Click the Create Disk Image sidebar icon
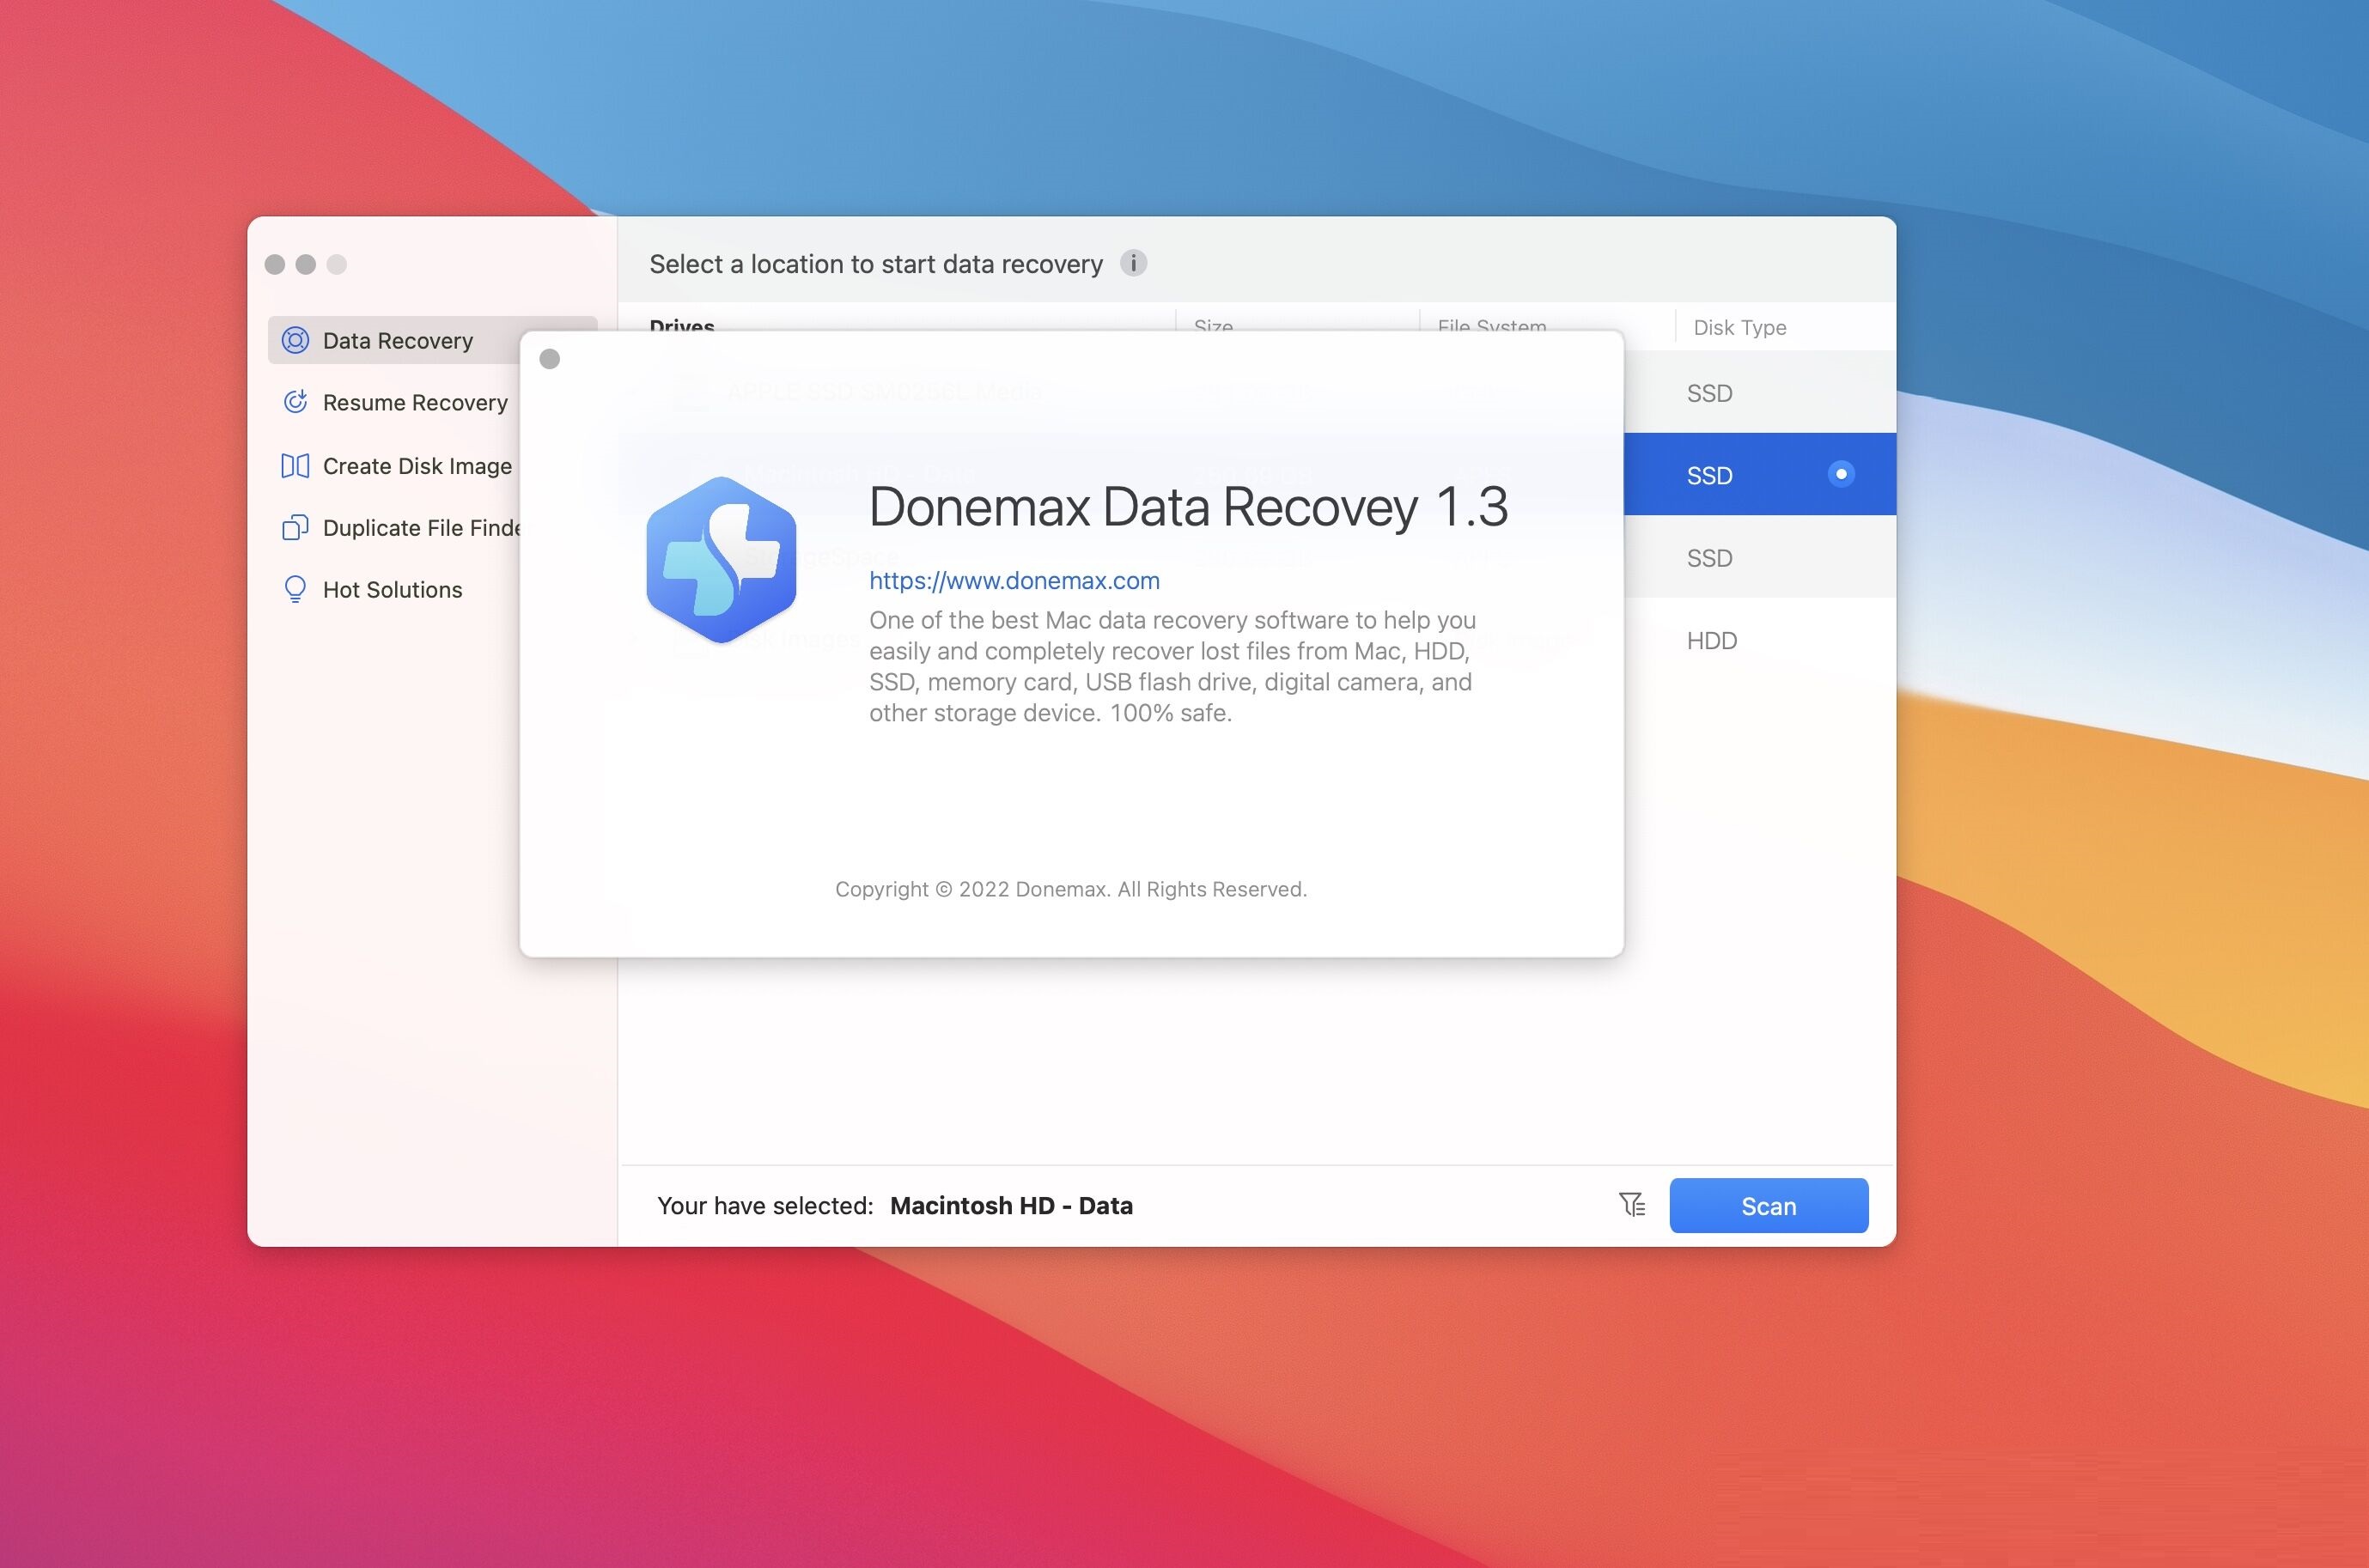Screen dimensions: 2369x1568 pyautogui.click(x=294, y=465)
